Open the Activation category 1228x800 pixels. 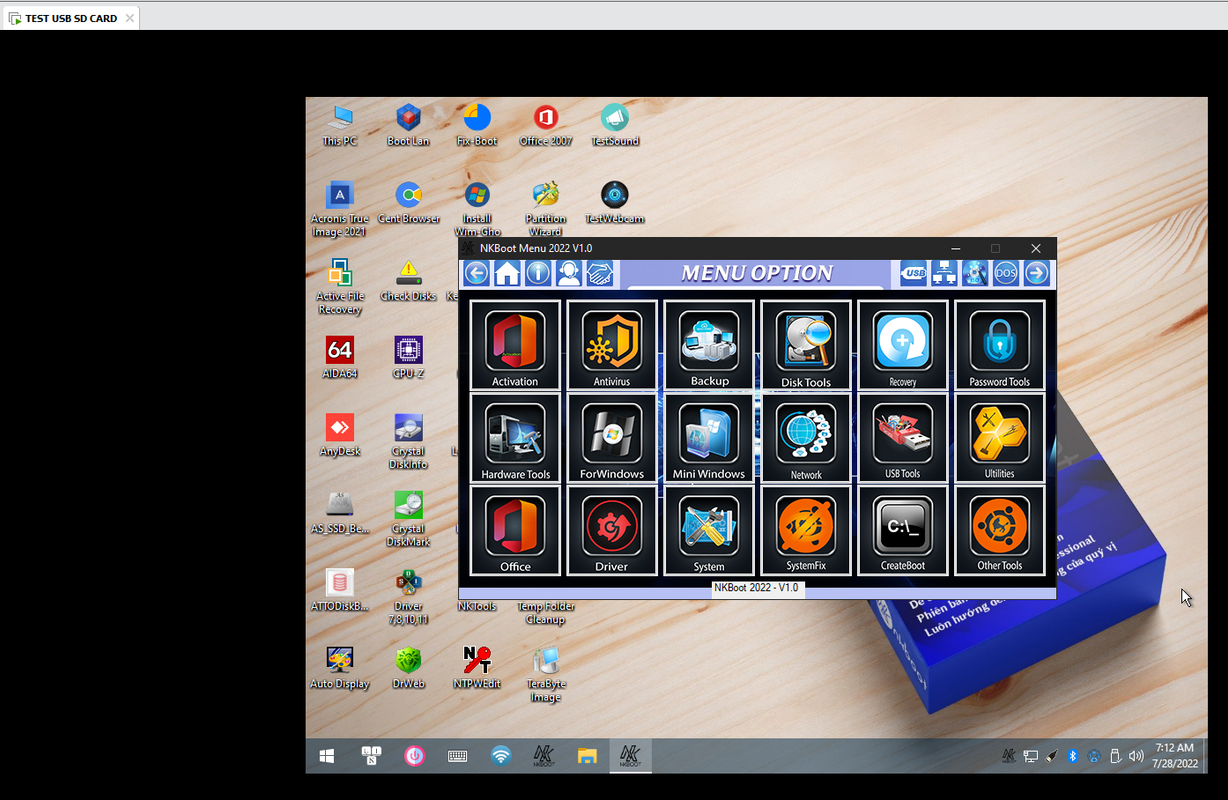515,345
